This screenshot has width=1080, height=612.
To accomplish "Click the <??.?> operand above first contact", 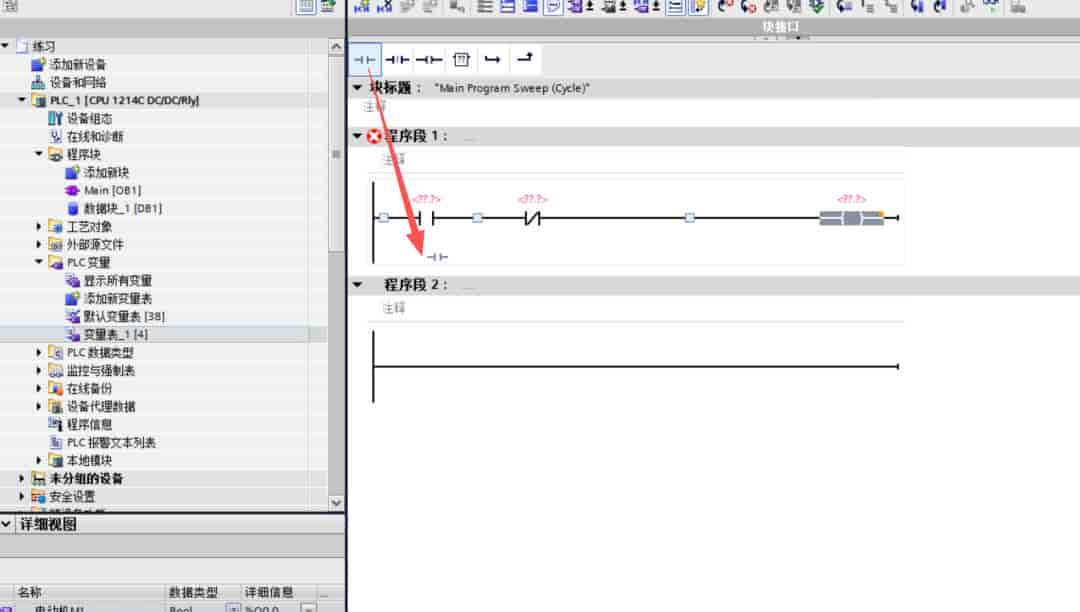I will coord(426,199).
